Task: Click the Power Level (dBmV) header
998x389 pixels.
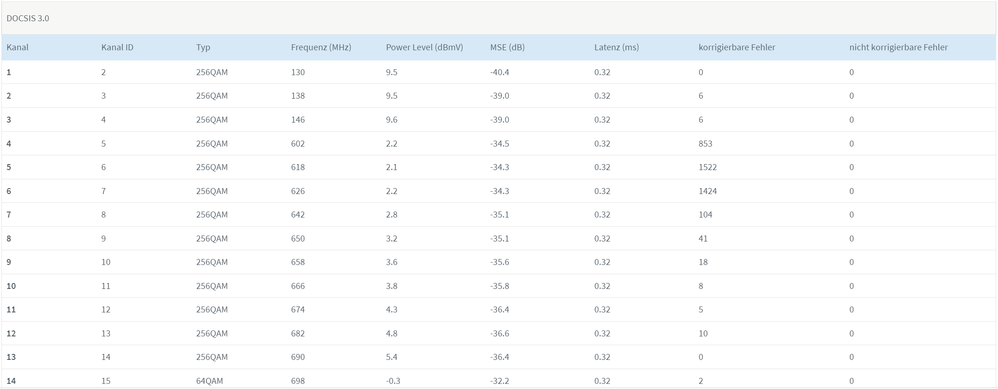Action: (x=425, y=48)
